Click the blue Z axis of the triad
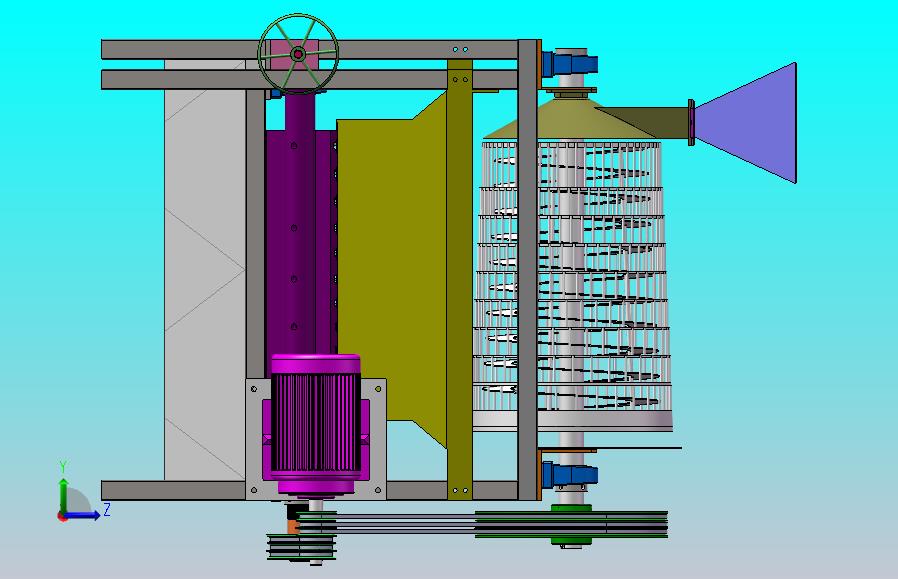 (x=86, y=515)
